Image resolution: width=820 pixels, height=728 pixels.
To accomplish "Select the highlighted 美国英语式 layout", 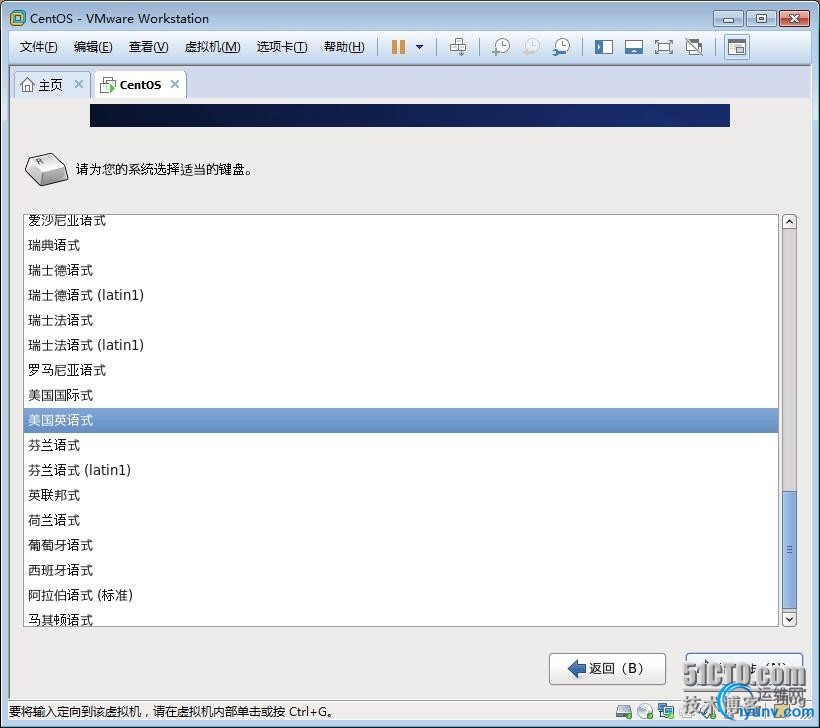I will (x=401, y=420).
